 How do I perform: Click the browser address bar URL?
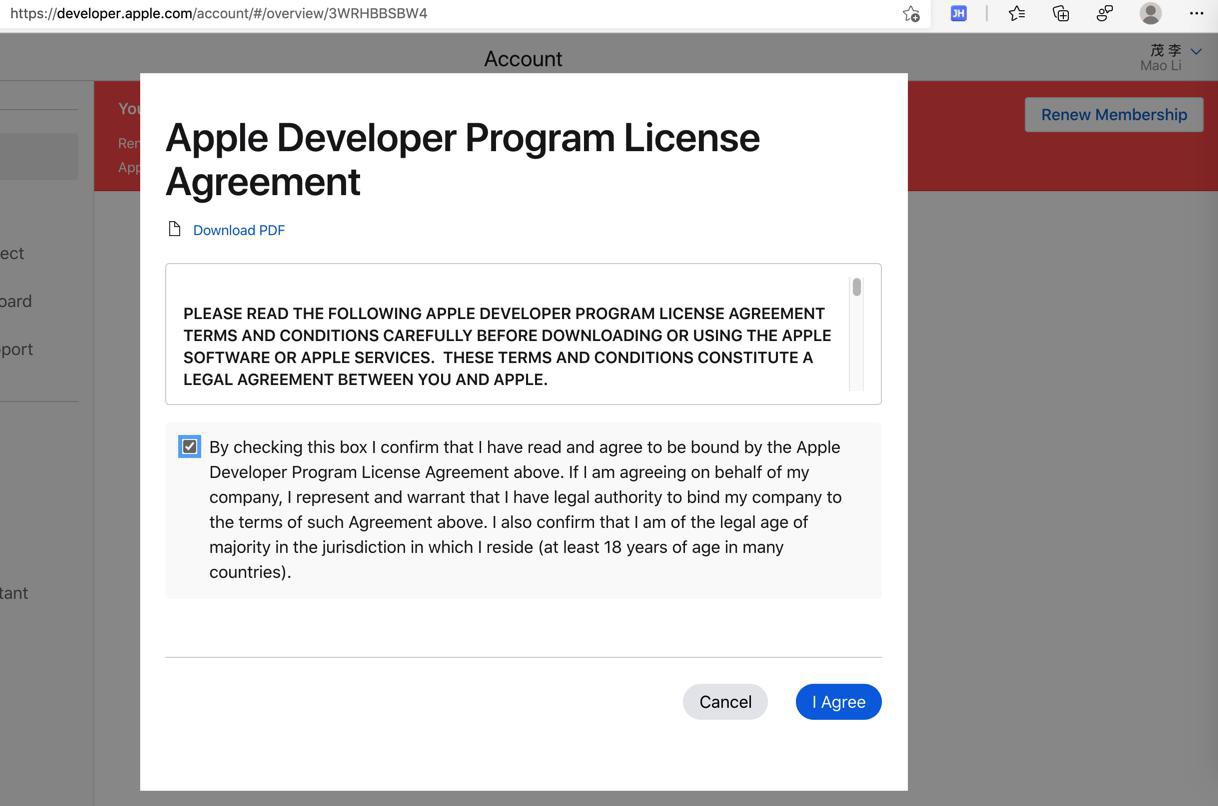[x=219, y=13]
